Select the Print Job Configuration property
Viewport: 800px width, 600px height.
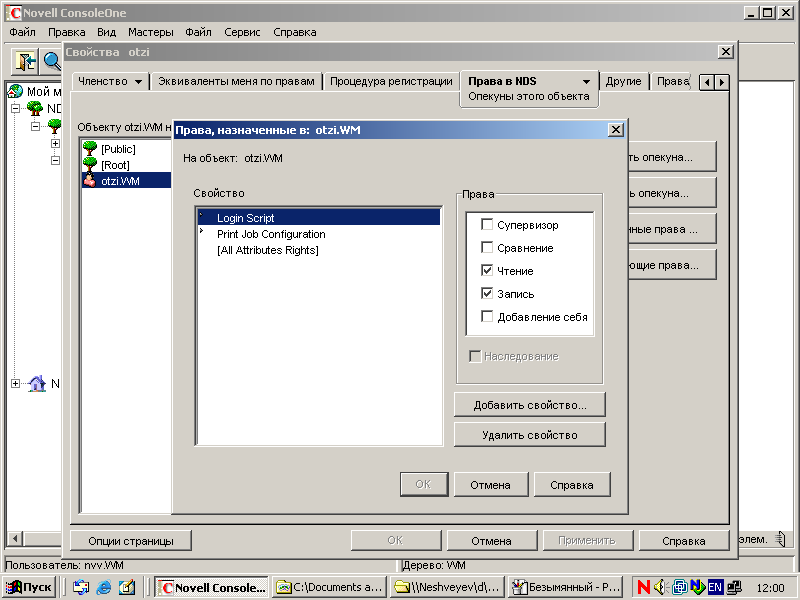[x=318, y=234]
